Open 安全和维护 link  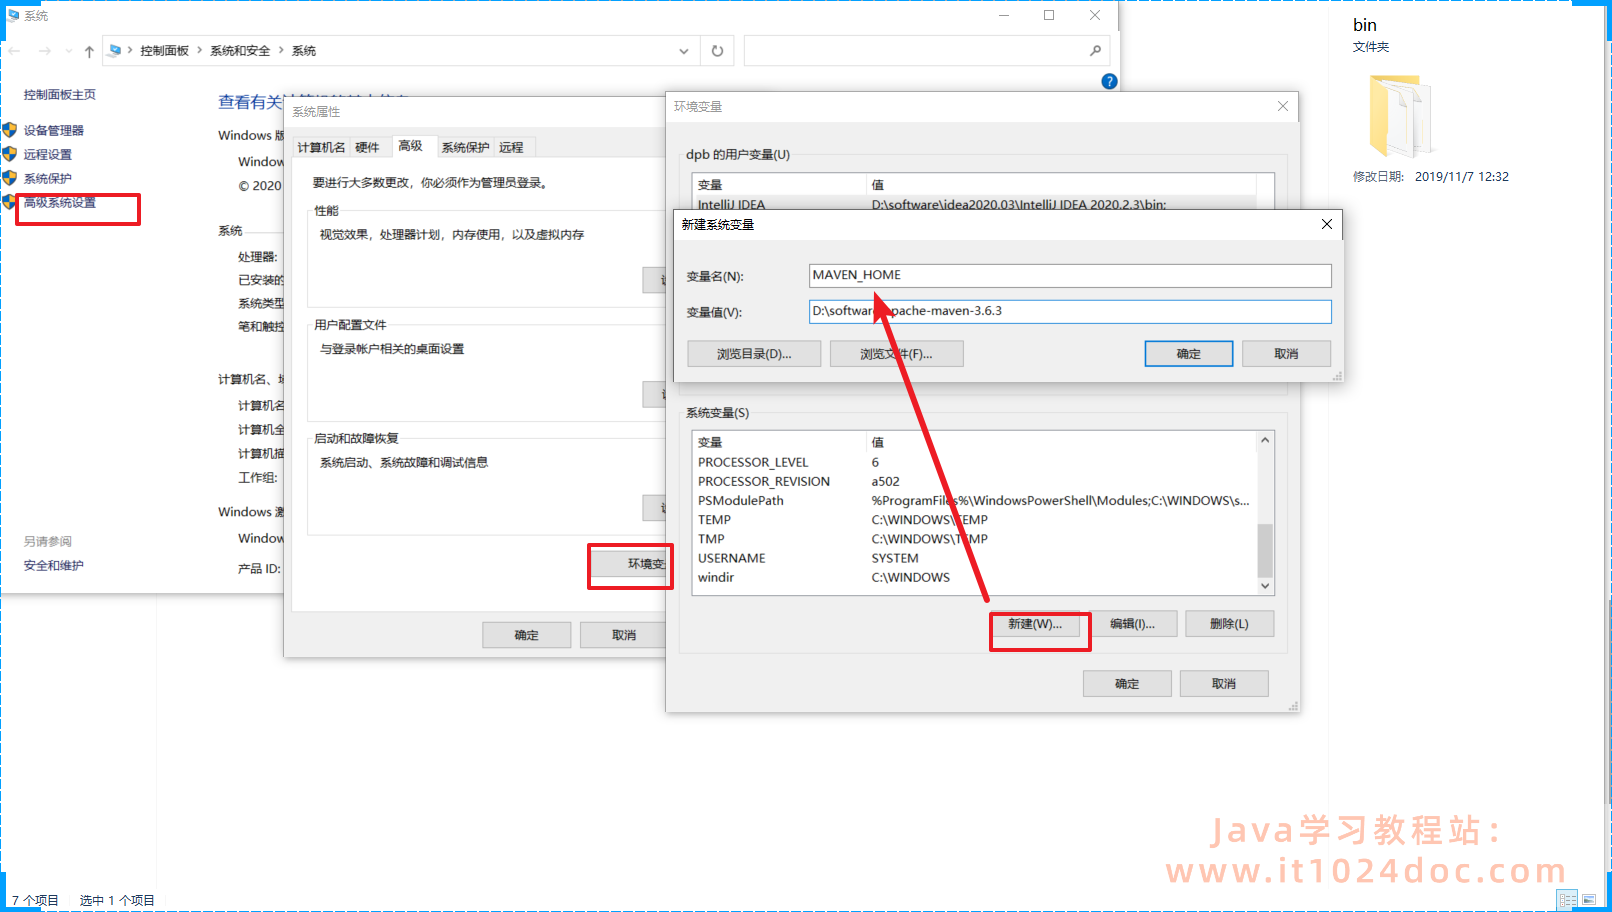coord(54,565)
